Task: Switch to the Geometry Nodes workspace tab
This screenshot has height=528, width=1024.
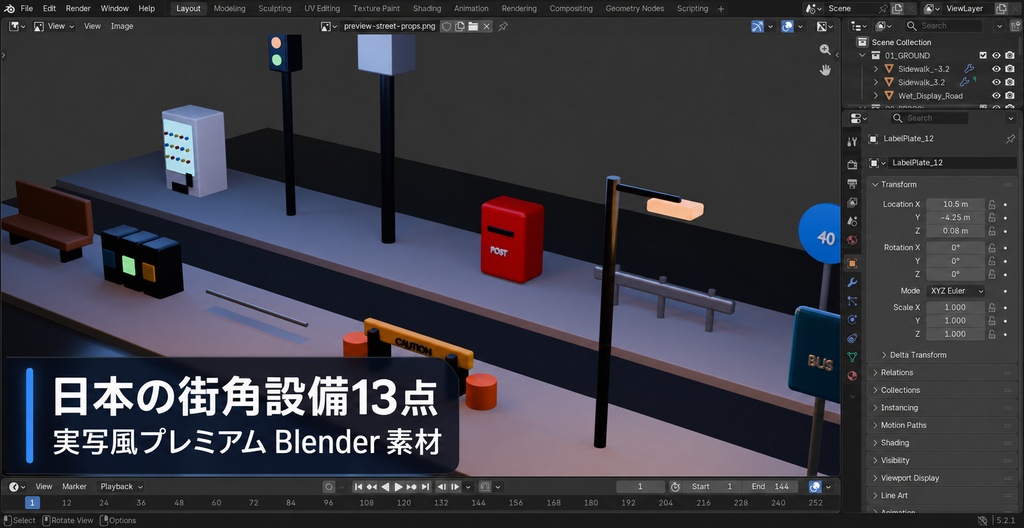Action: click(x=635, y=8)
